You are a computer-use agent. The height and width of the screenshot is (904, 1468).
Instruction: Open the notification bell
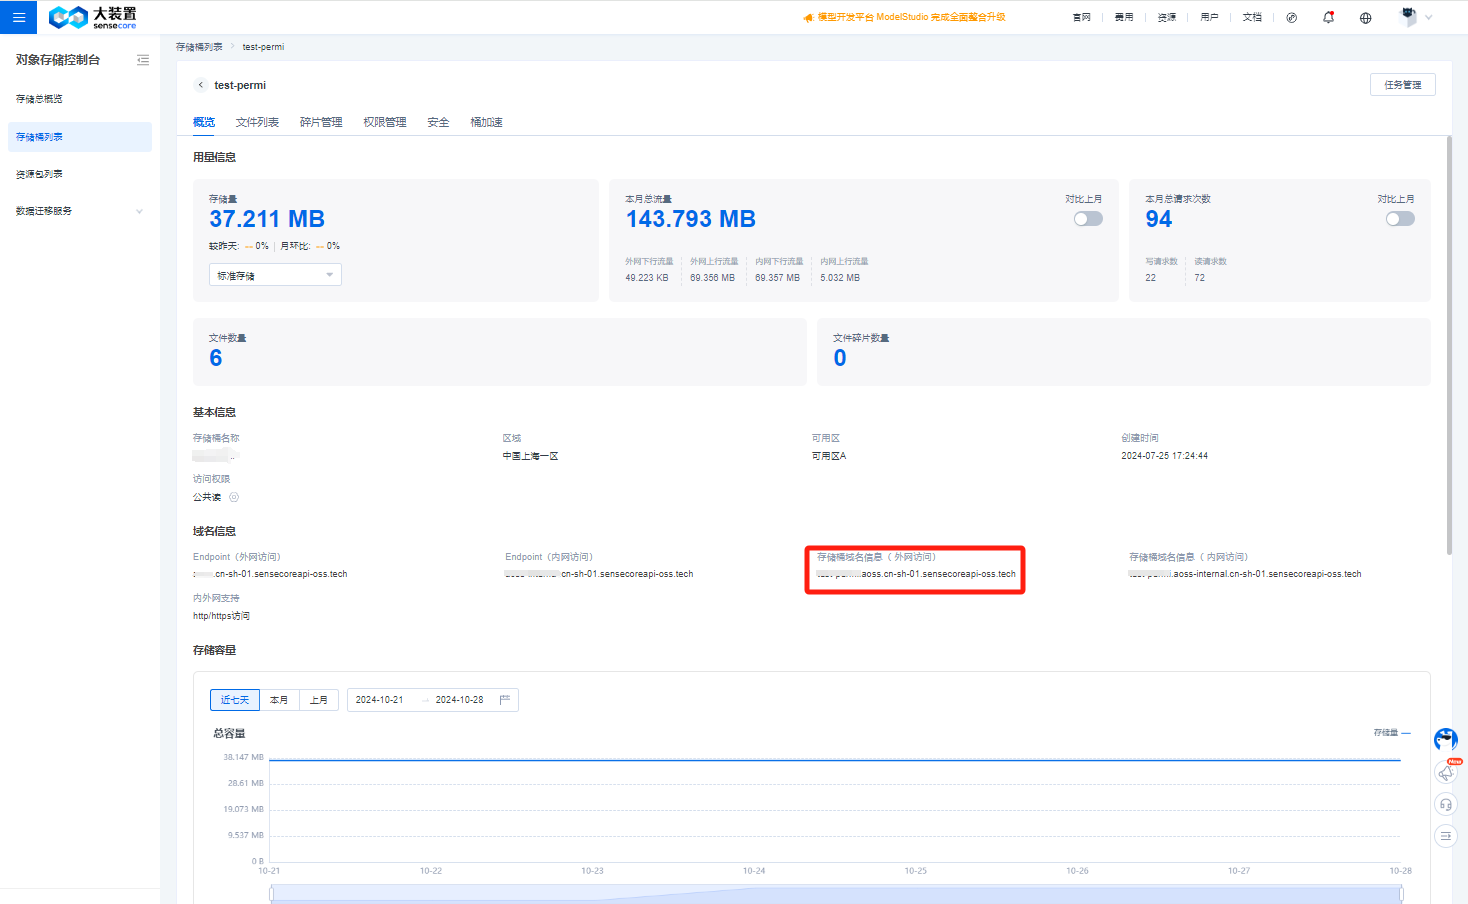click(1328, 17)
